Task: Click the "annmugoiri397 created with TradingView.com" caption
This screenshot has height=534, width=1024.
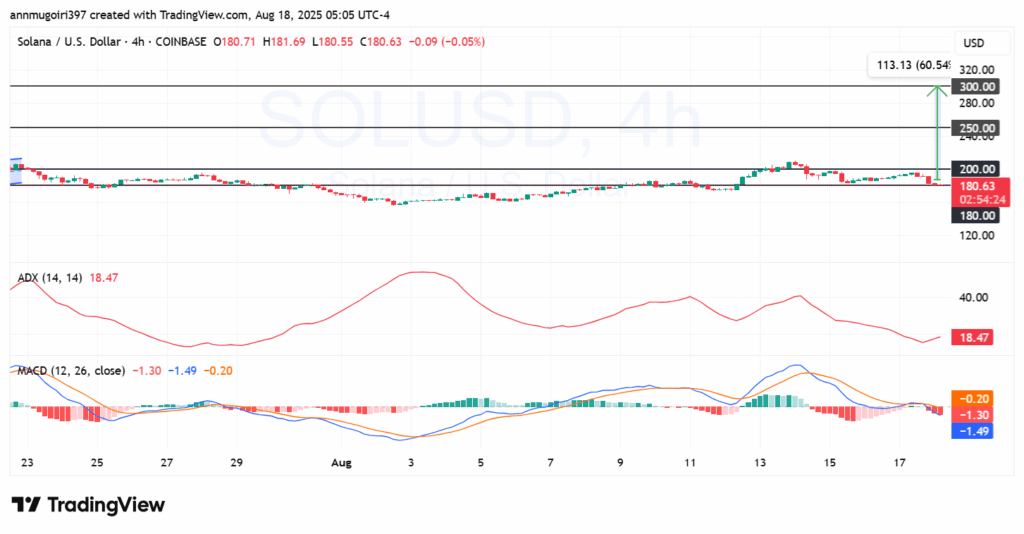Action: pos(129,14)
